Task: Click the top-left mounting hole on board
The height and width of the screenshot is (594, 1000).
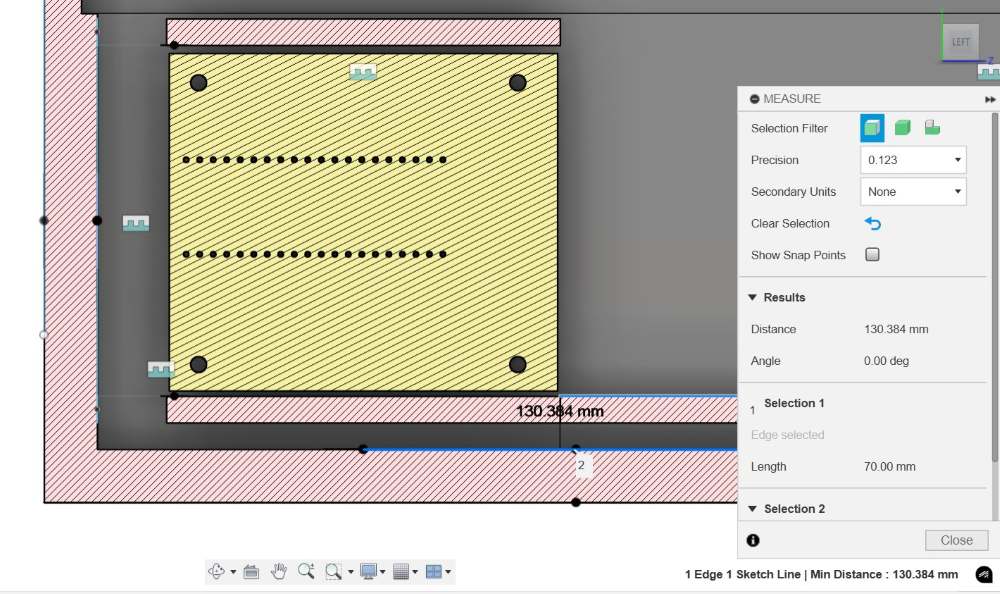Action: click(198, 82)
